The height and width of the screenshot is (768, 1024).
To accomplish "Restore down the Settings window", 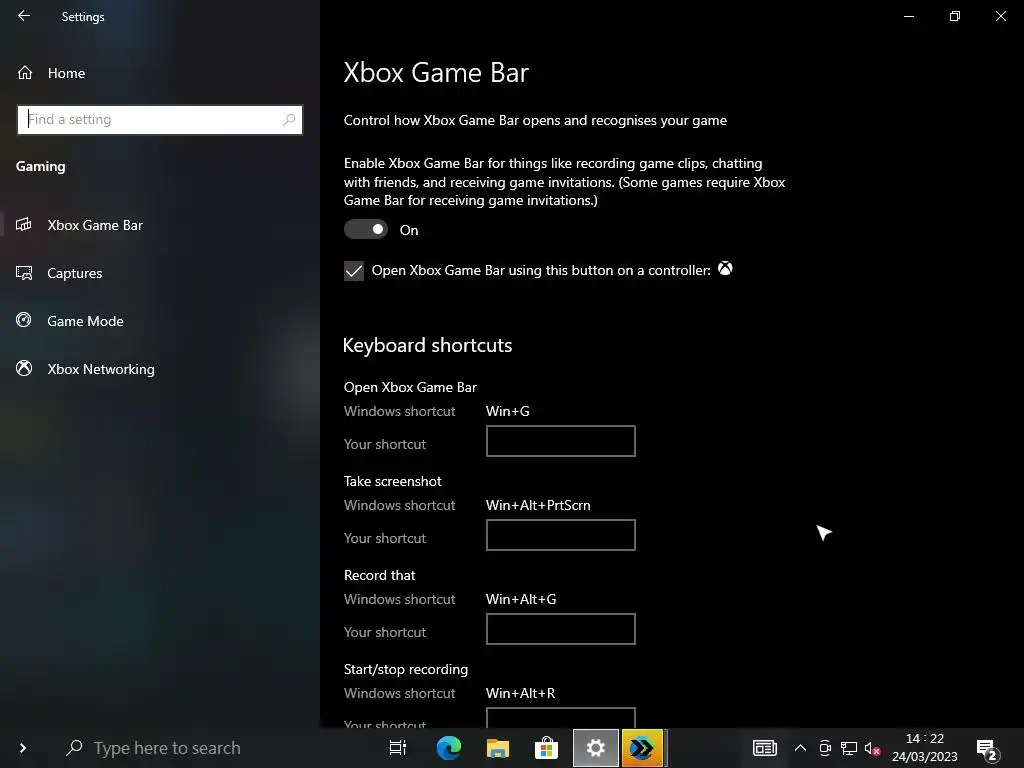I will pyautogui.click(x=955, y=16).
